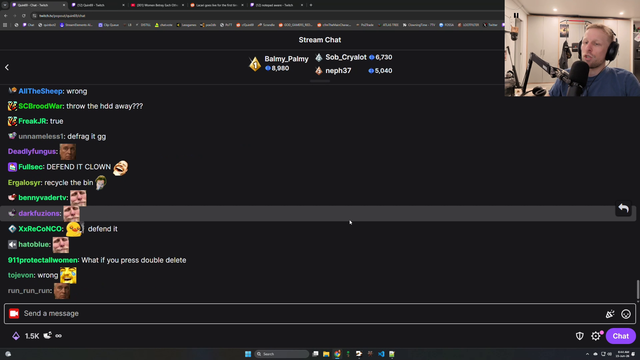Send message with the purple Chat button
The width and height of the screenshot is (640, 360).
tap(620, 336)
